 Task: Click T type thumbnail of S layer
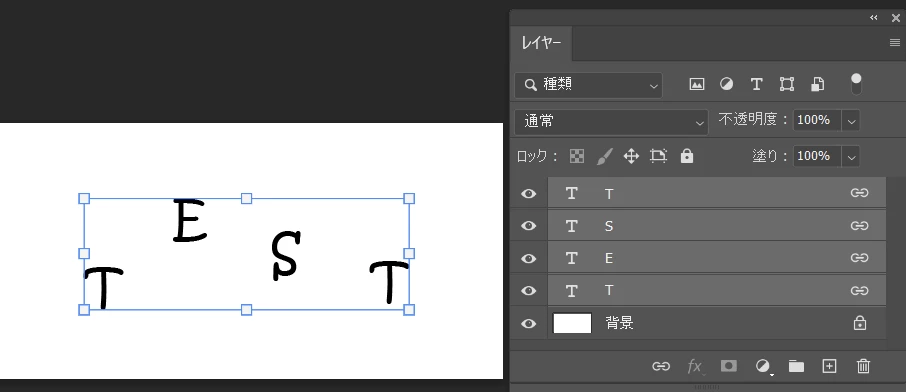pos(571,226)
